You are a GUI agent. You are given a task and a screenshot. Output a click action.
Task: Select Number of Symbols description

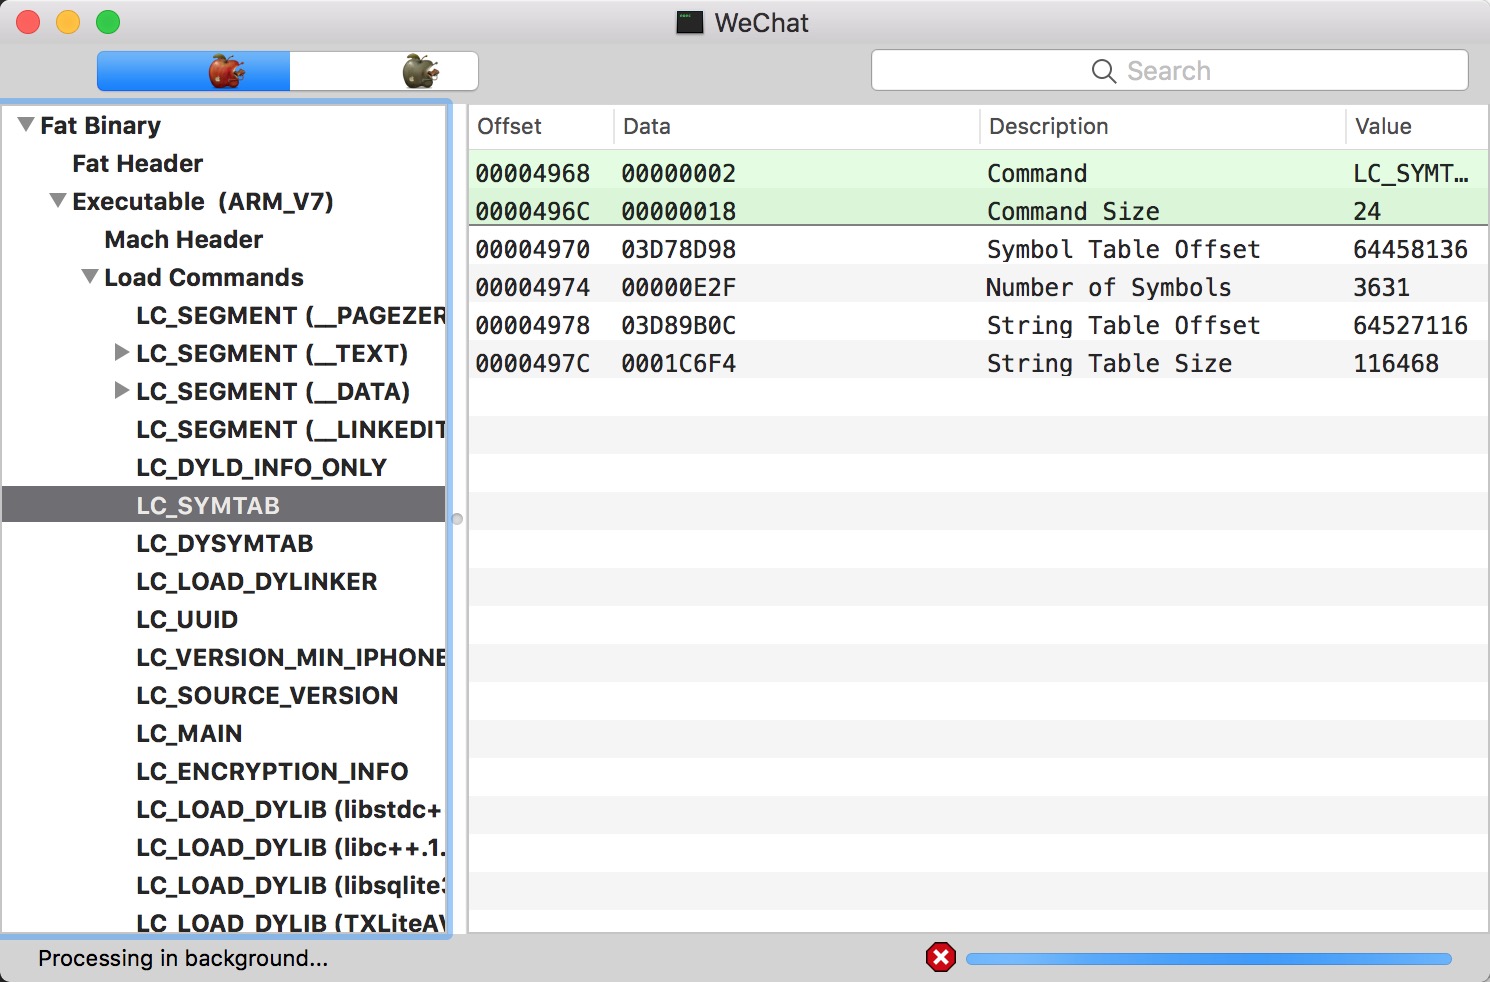[x=1109, y=287]
